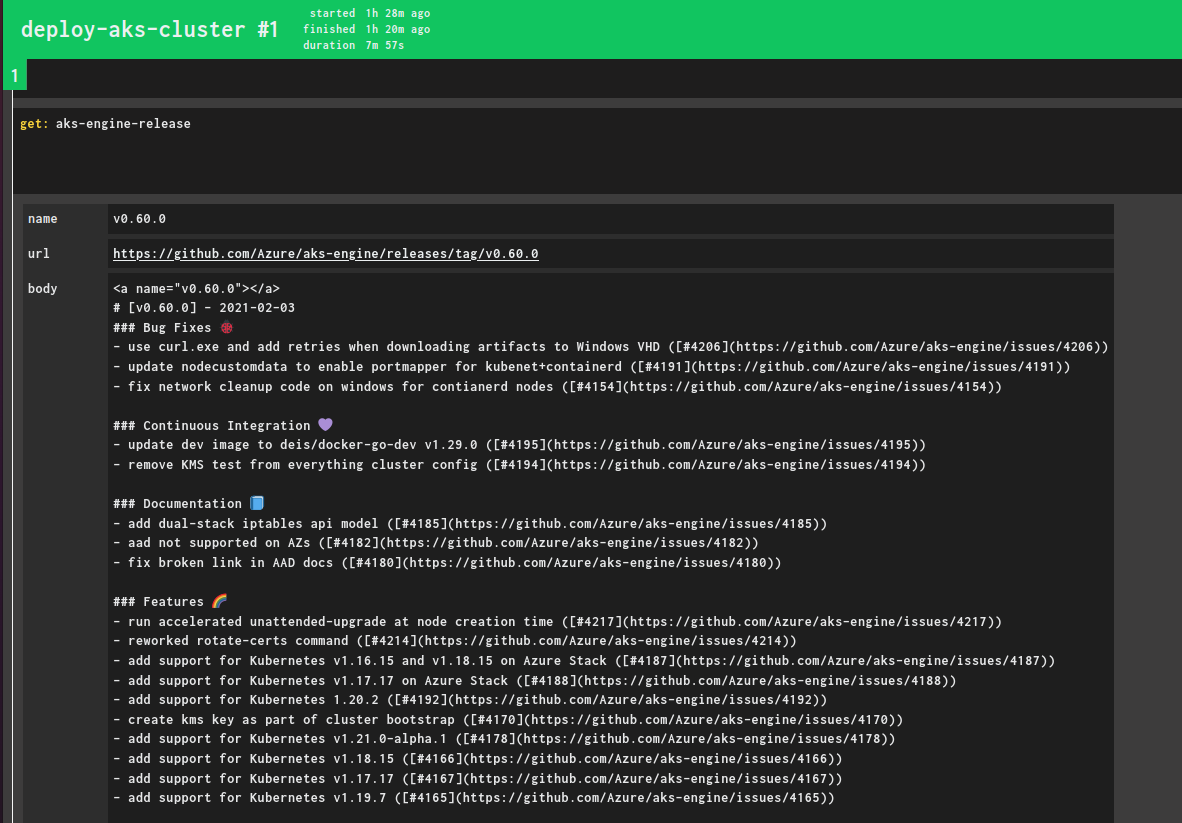Click the 'duration 7m 57s' value
Image resolution: width=1182 pixels, height=823 pixels.
pos(354,45)
